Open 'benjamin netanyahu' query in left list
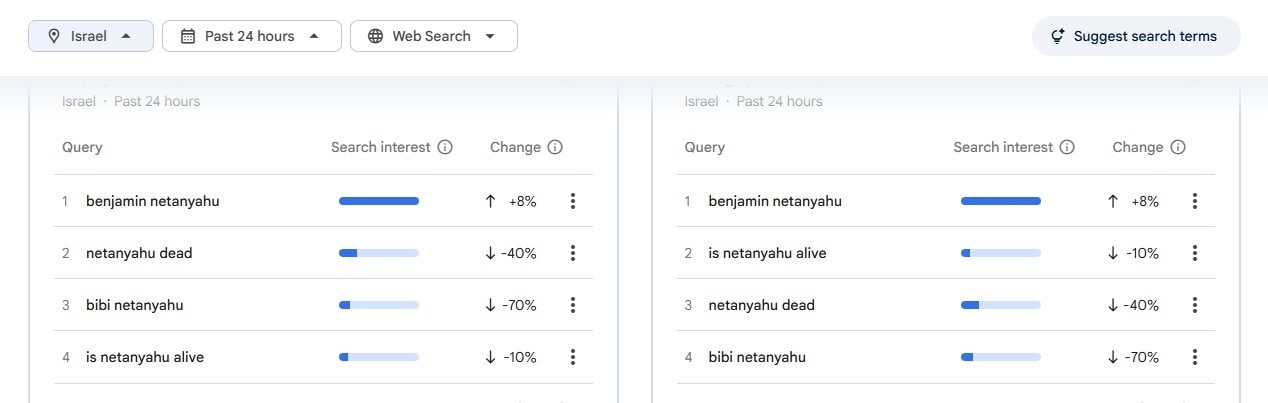 (x=152, y=201)
